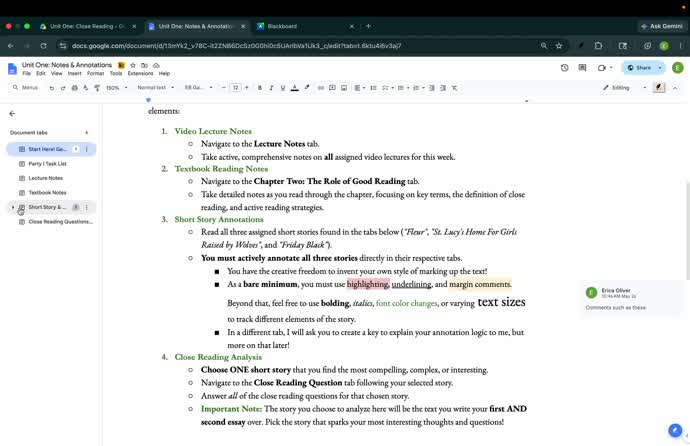This screenshot has width=690, height=446.
Task: Select the Party / Task List tab
Action: (48, 164)
